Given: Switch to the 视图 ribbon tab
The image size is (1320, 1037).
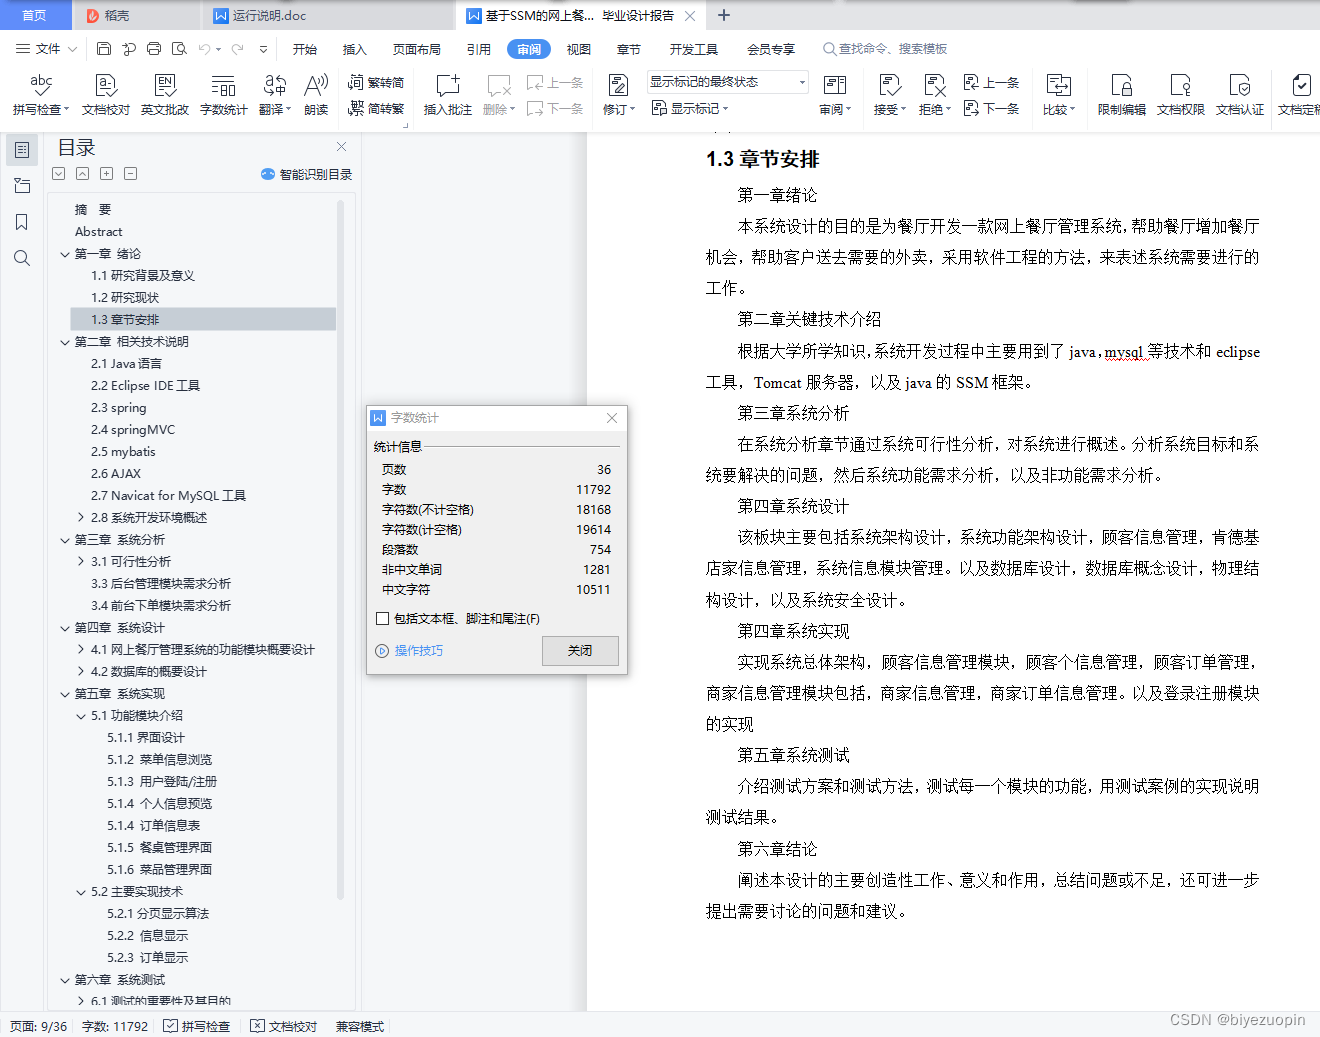Looking at the screenshot, I should 579,49.
